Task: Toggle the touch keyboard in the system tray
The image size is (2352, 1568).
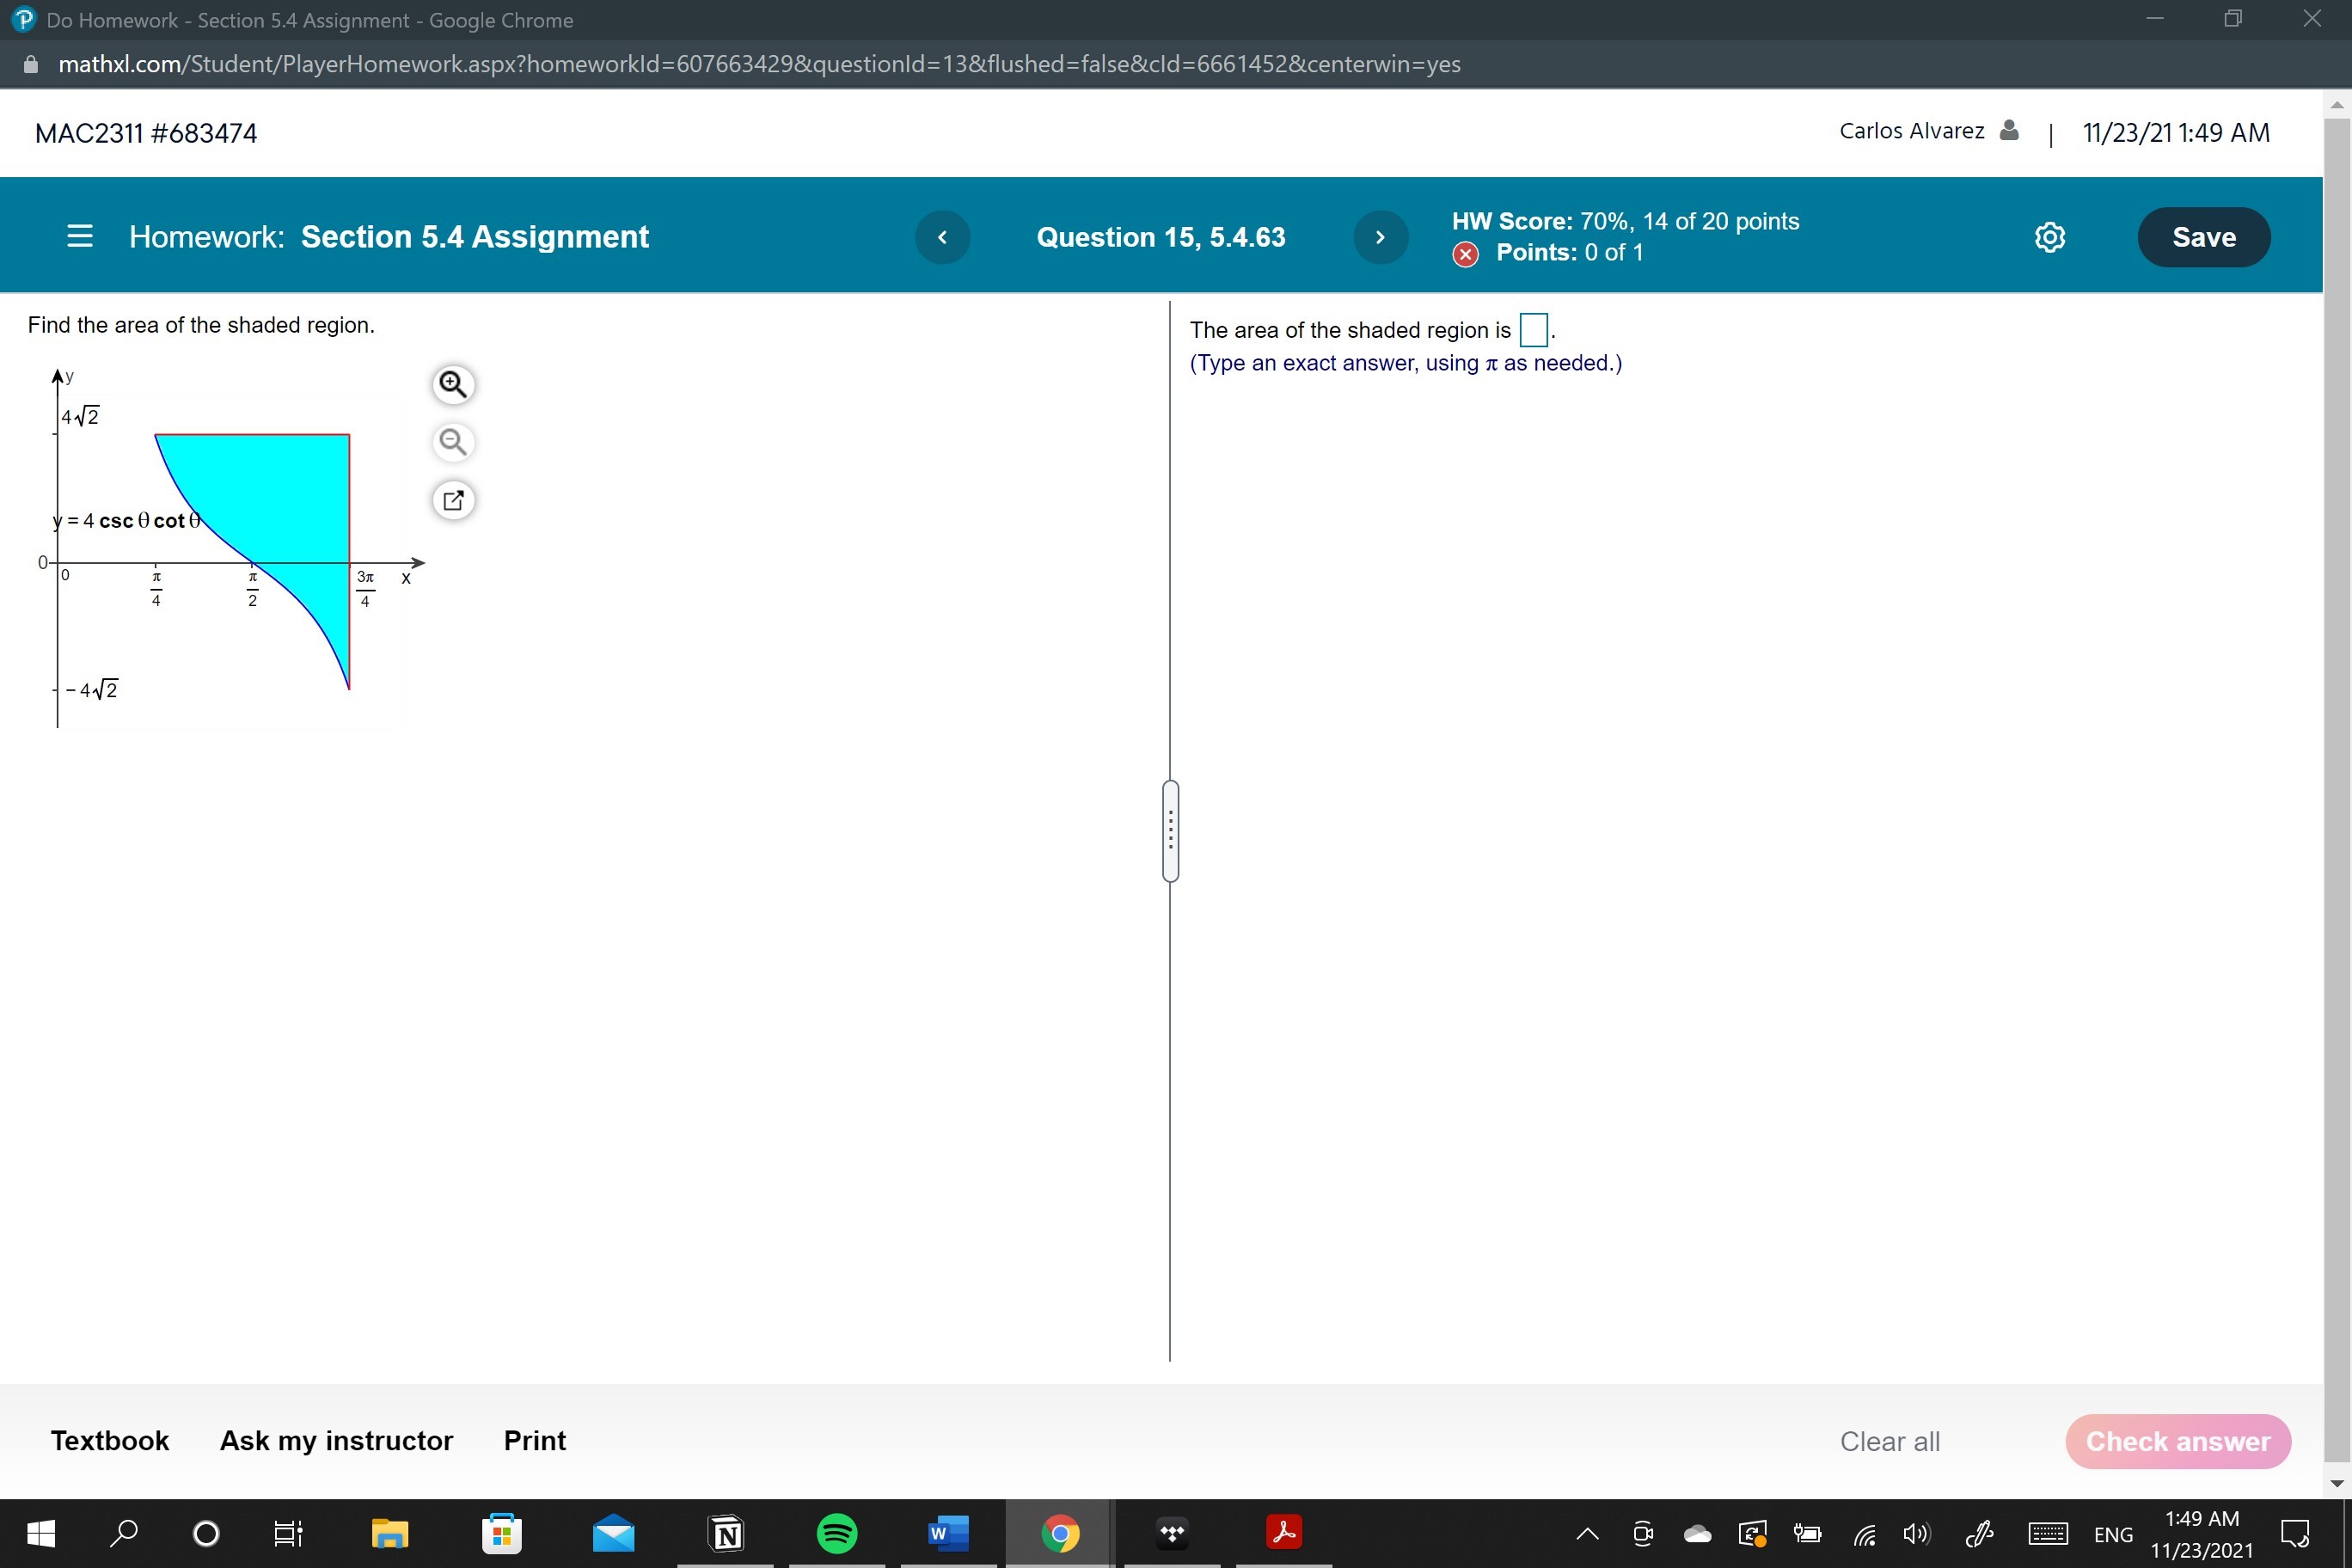Action: tap(2049, 1534)
